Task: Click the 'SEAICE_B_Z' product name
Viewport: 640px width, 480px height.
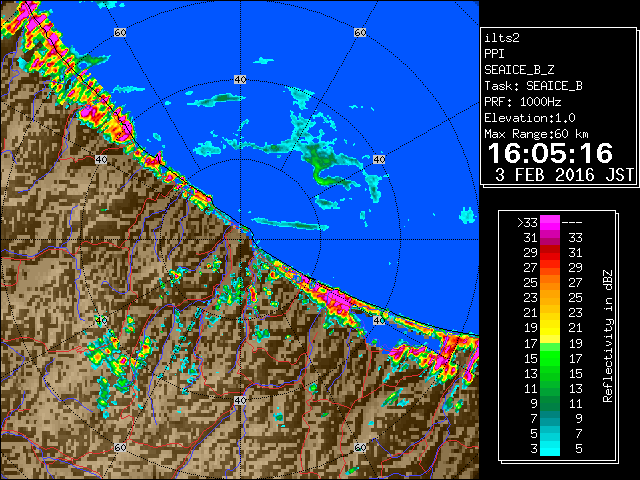Action: (519, 70)
